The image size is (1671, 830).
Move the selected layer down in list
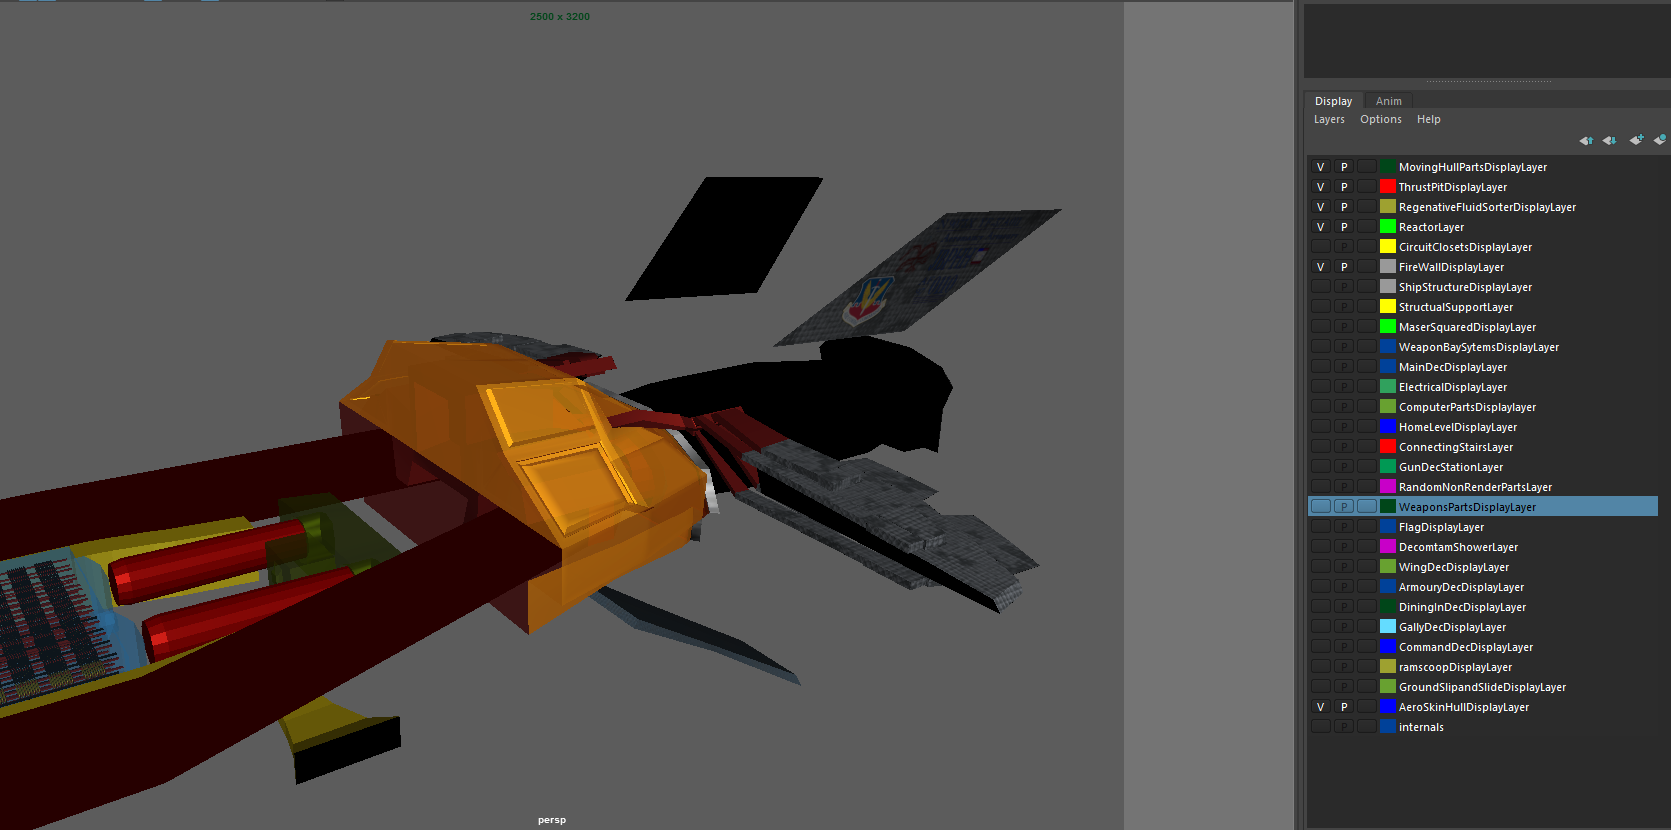[x=1609, y=140]
